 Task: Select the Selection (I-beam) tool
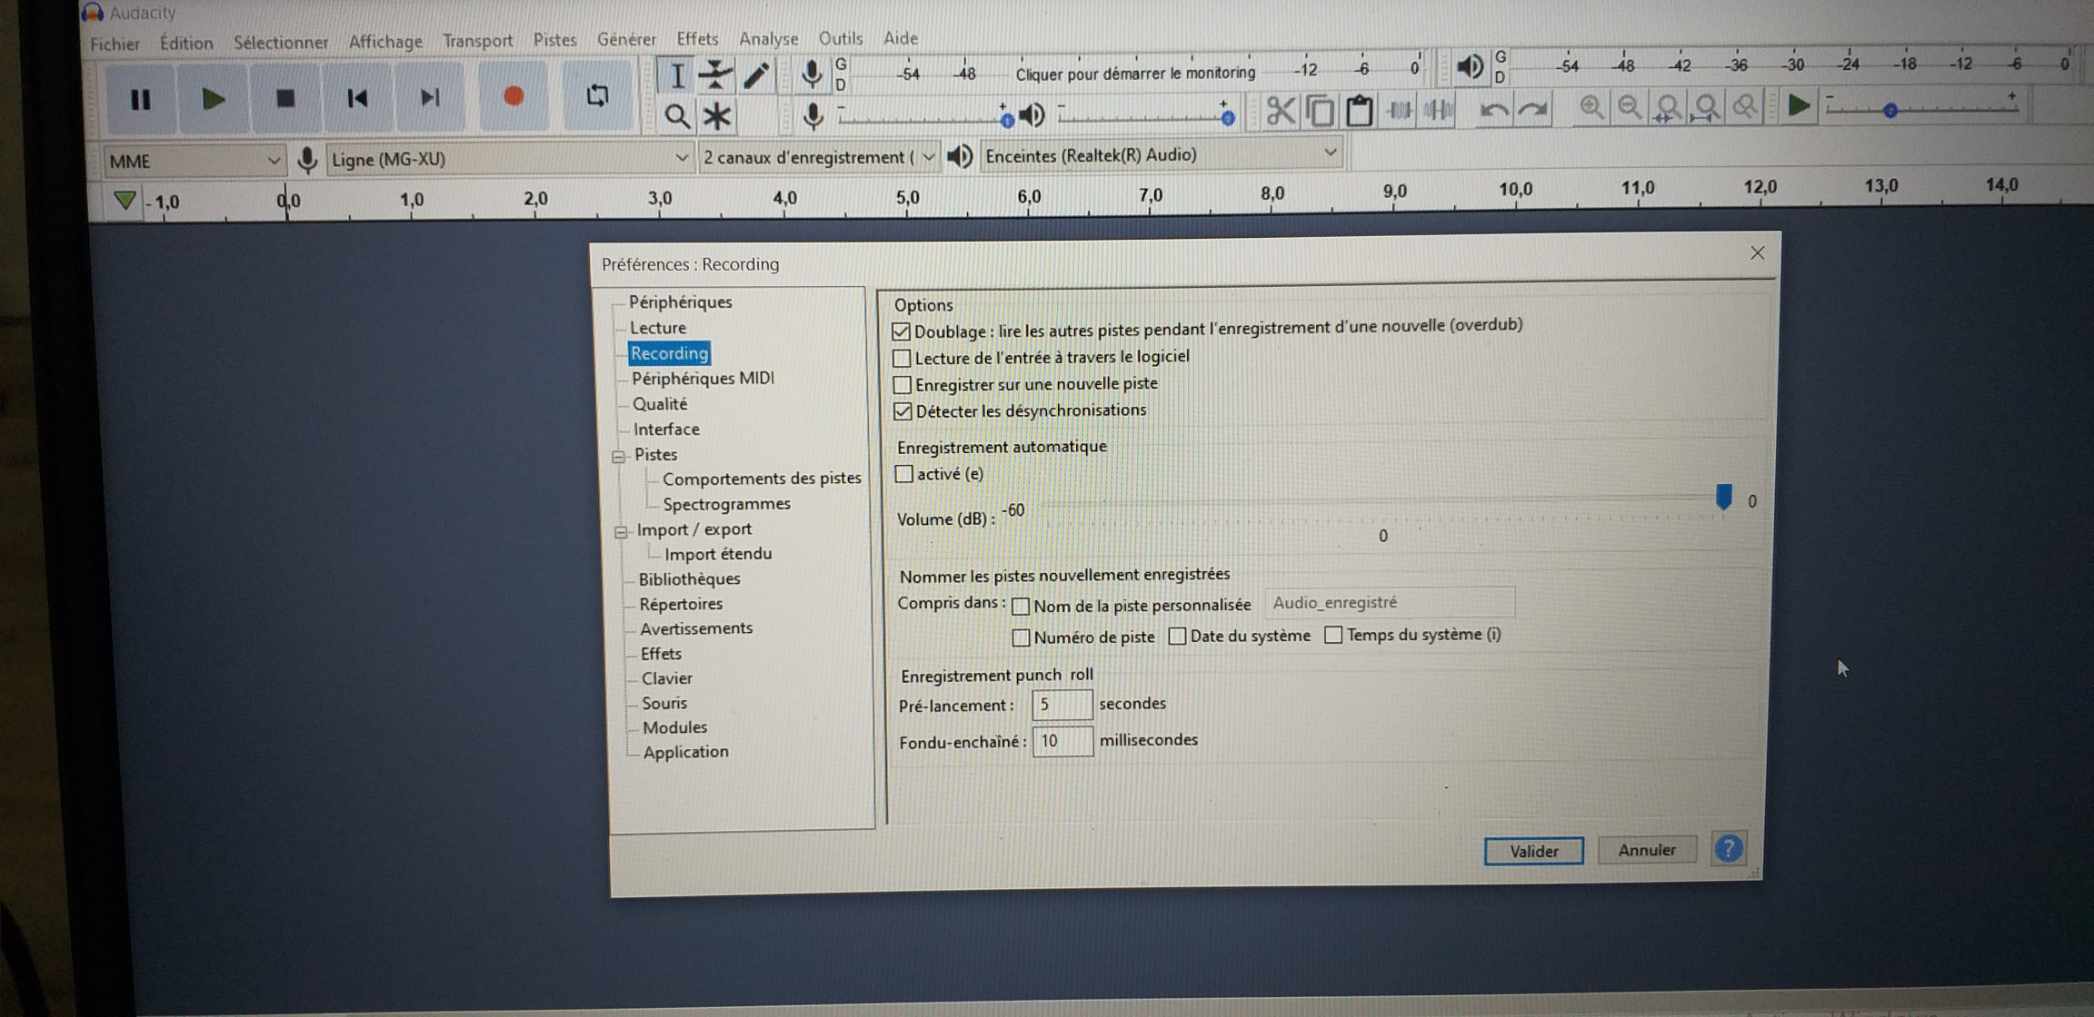click(677, 76)
